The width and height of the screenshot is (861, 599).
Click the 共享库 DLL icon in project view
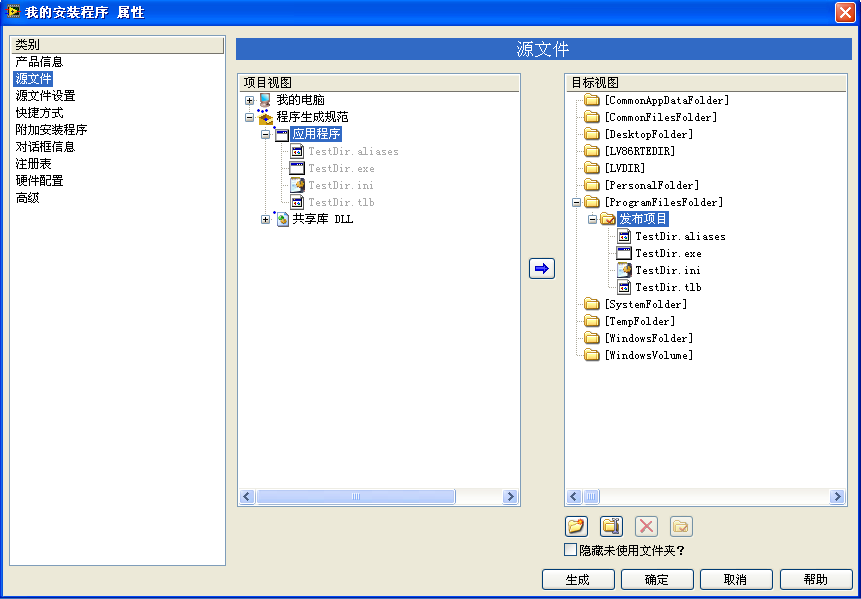pyautogui.click(x=282, y=219)
